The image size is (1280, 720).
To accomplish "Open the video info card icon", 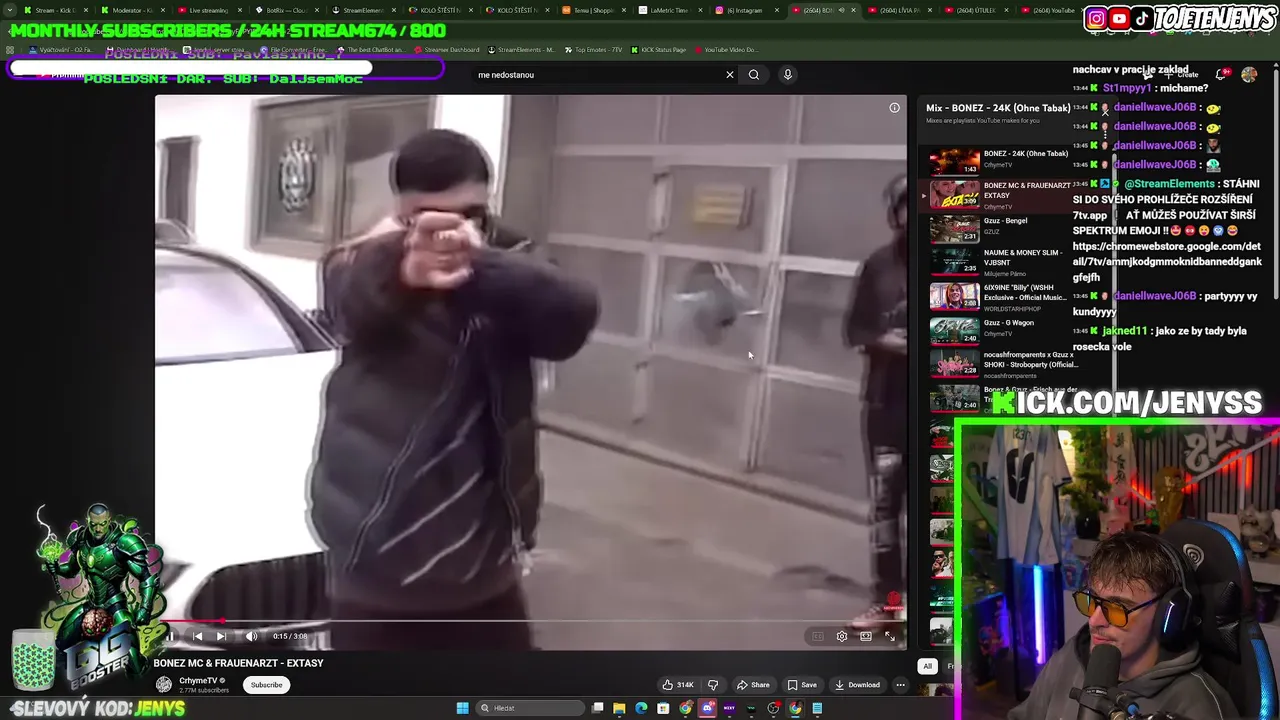I will (894, 108).
